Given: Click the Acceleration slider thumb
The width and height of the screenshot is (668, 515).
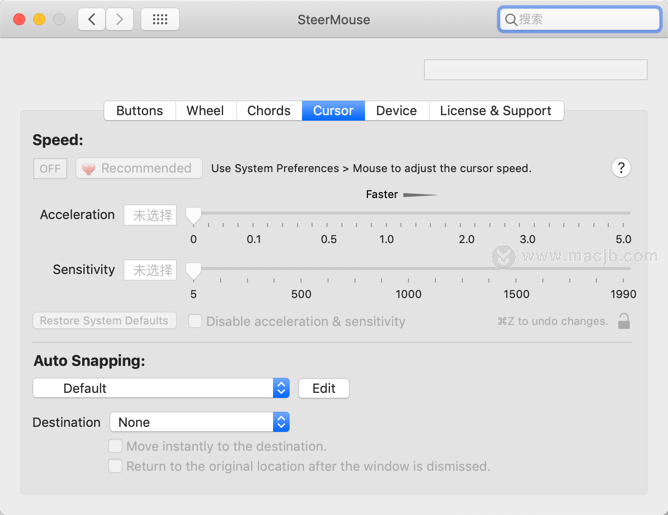Looking at the screenshot, I should point(194,215).
